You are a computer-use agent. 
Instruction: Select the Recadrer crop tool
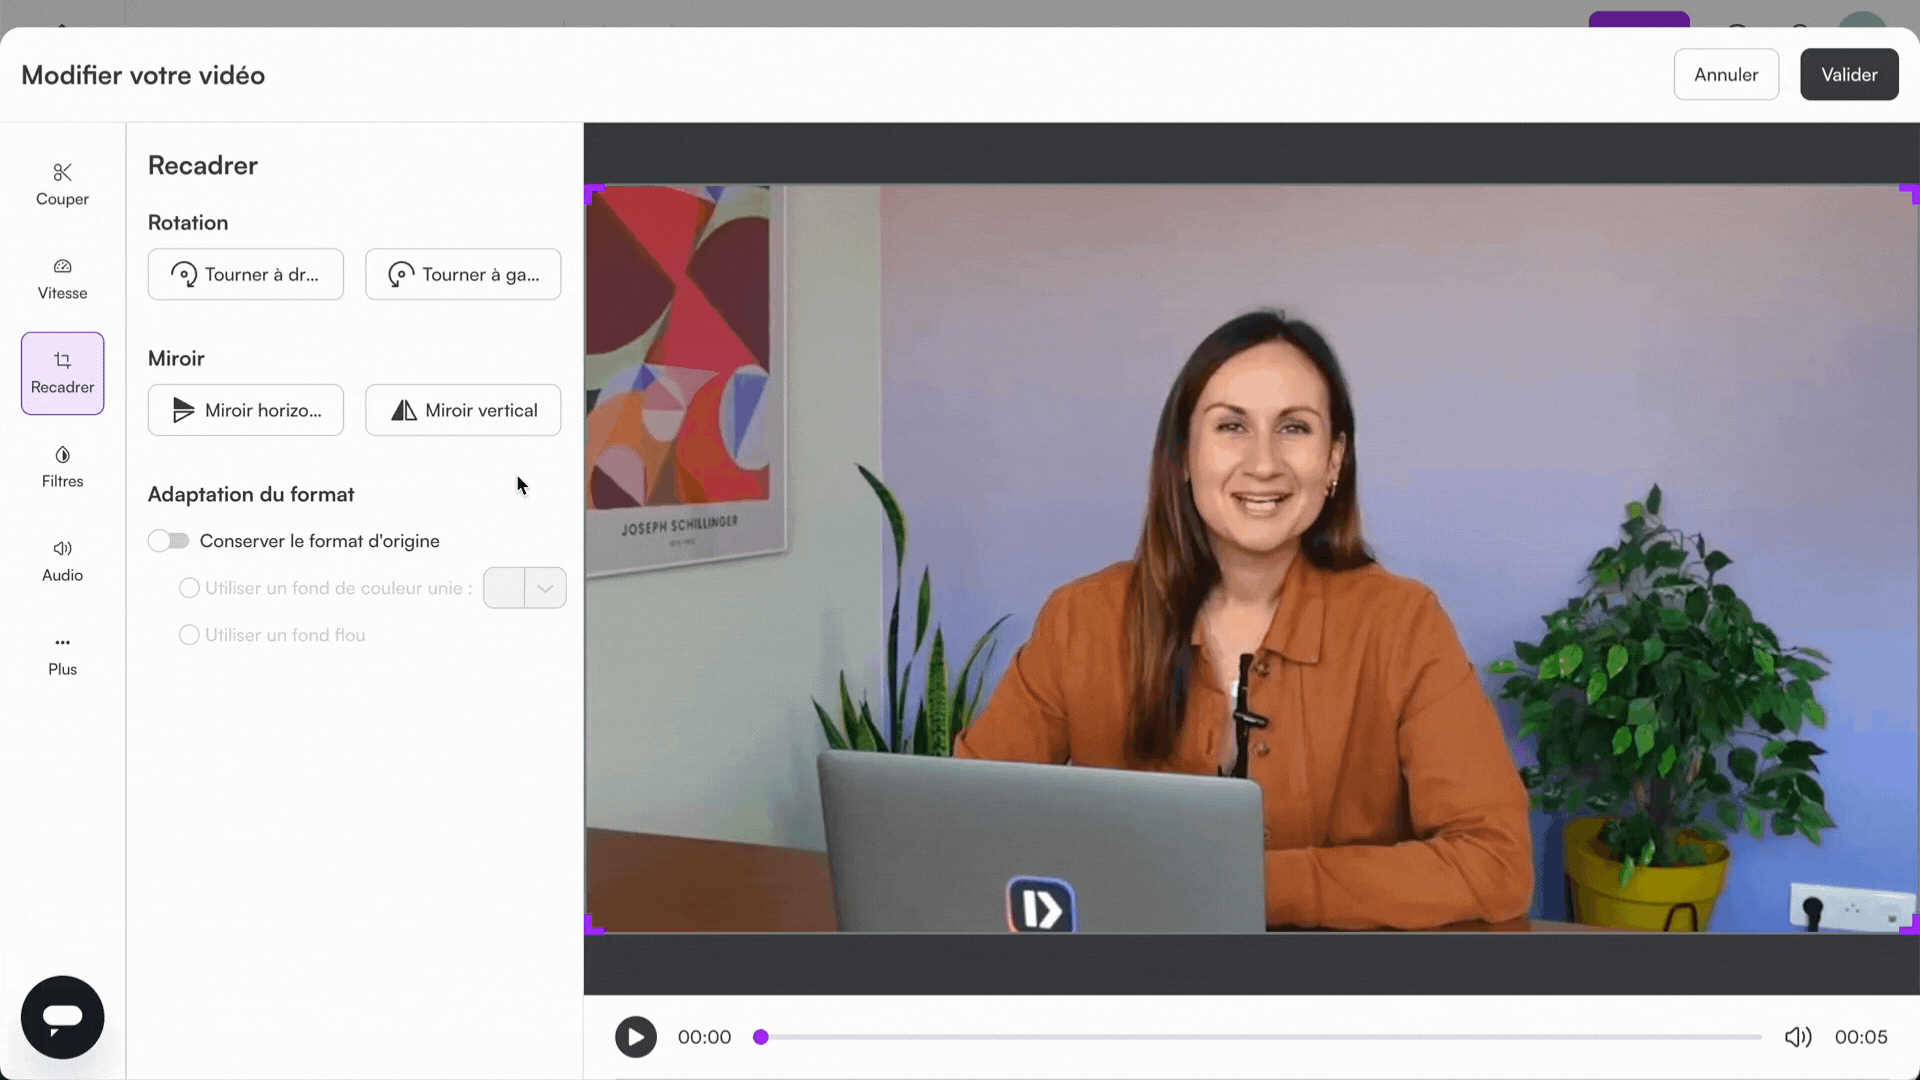pyautogui.click(x=61, y=372)
